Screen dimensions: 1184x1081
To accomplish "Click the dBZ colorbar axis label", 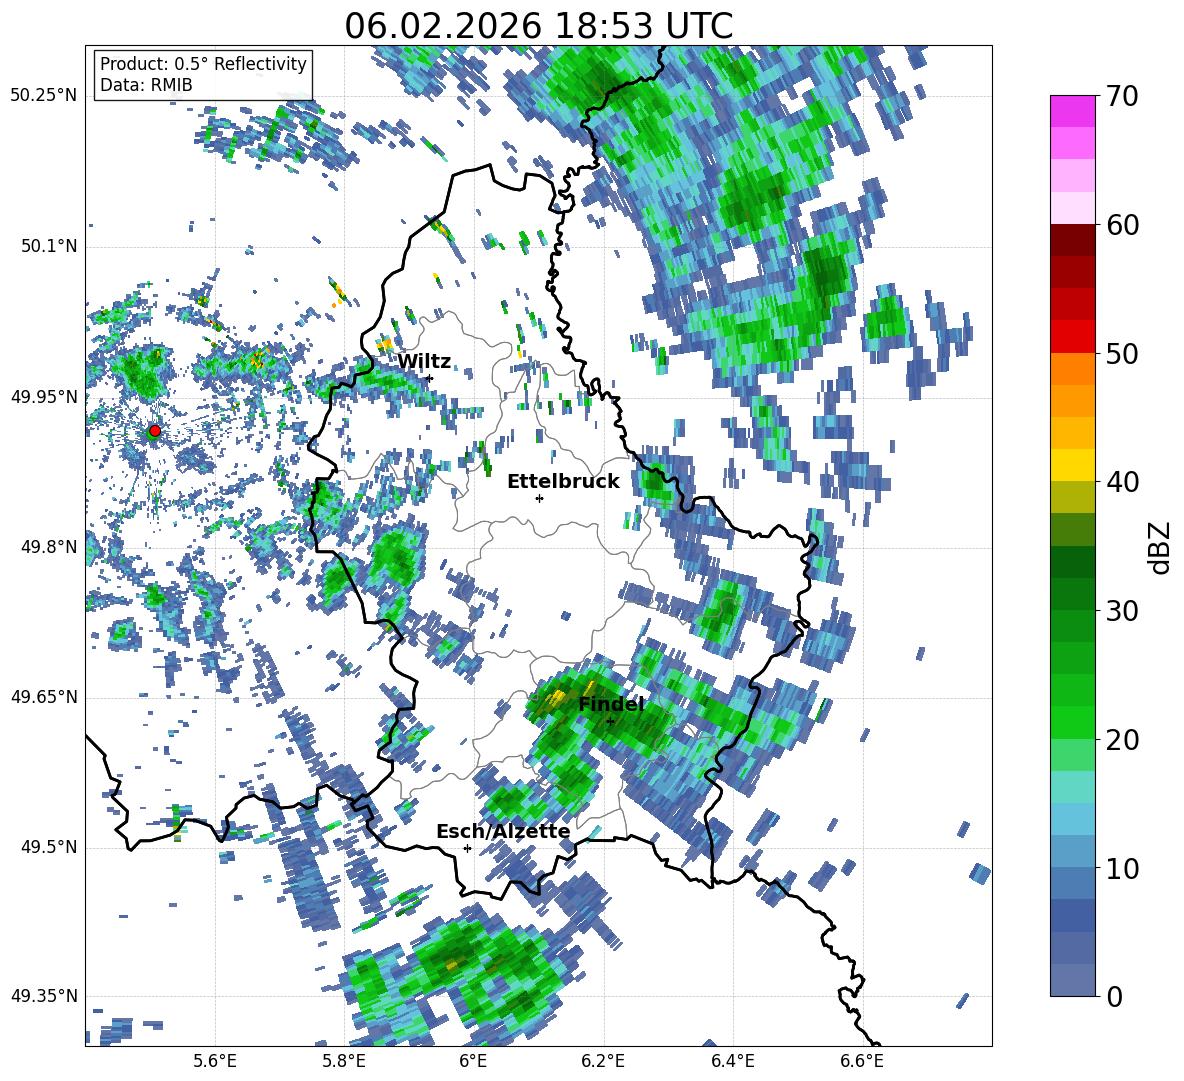I will click(1160, 547).
